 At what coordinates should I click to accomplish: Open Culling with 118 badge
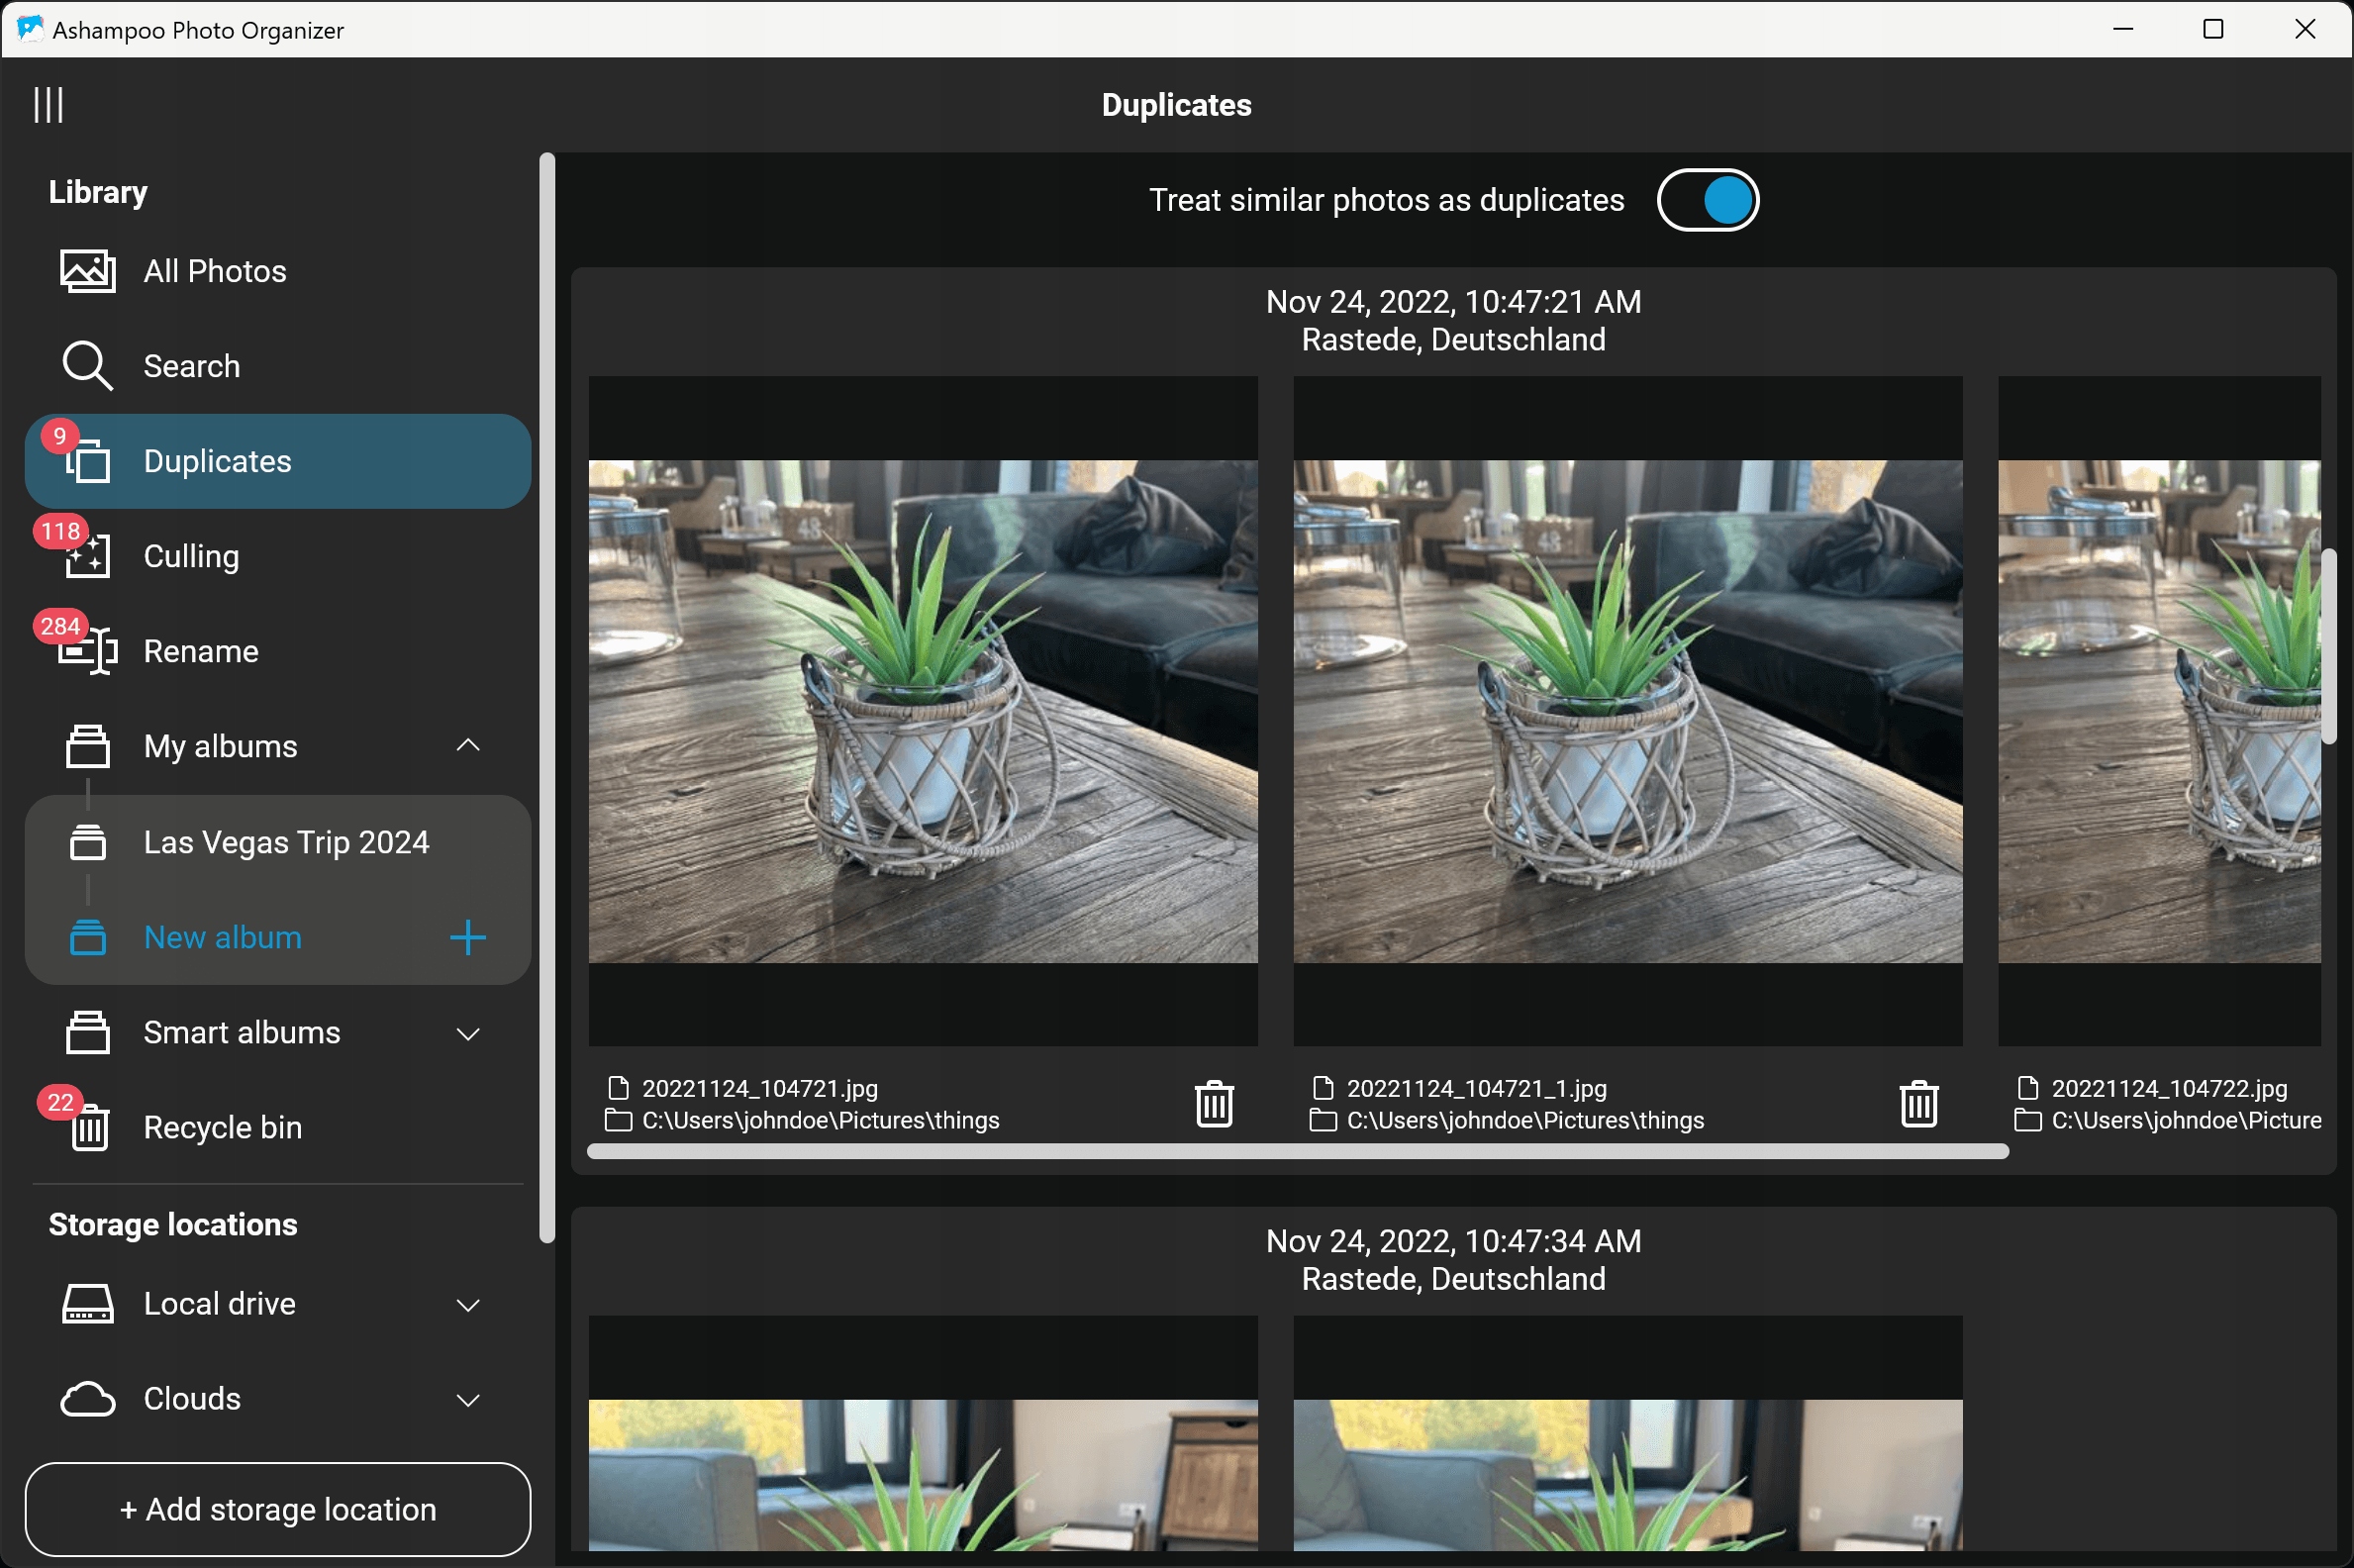pos(190,556)
